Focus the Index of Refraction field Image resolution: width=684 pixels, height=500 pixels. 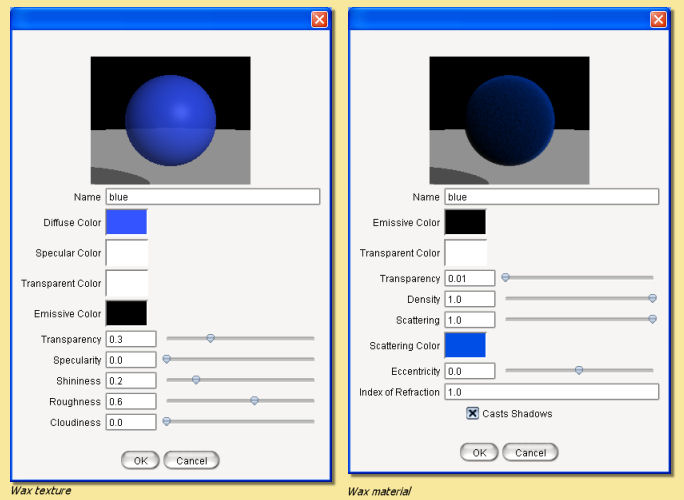tap(551, 392)
